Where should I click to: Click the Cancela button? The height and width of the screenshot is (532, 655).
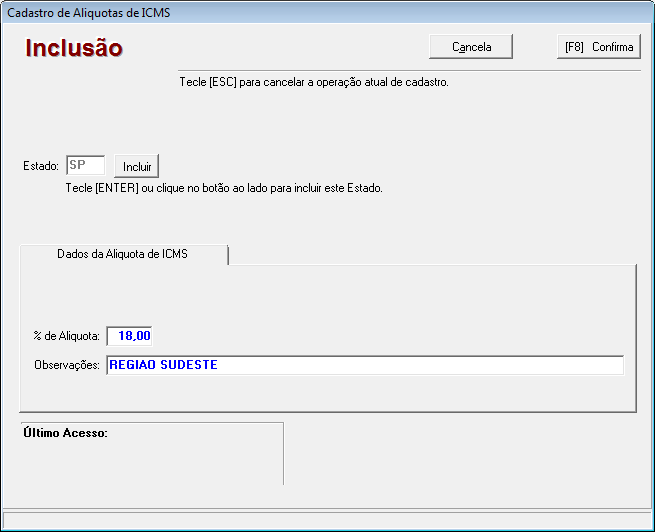tap(471, 47)
